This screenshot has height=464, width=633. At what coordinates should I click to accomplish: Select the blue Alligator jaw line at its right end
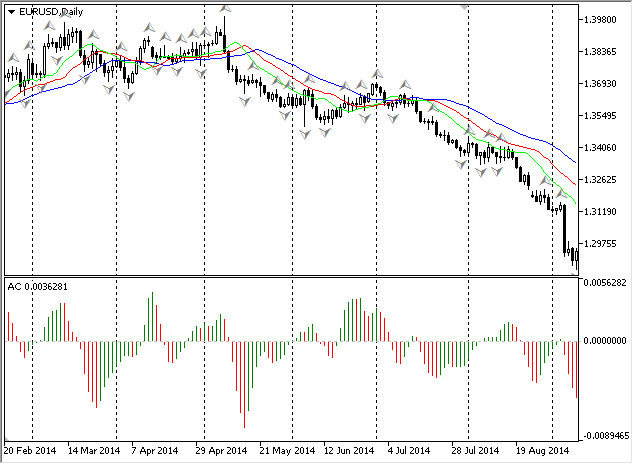pos(573,160)
